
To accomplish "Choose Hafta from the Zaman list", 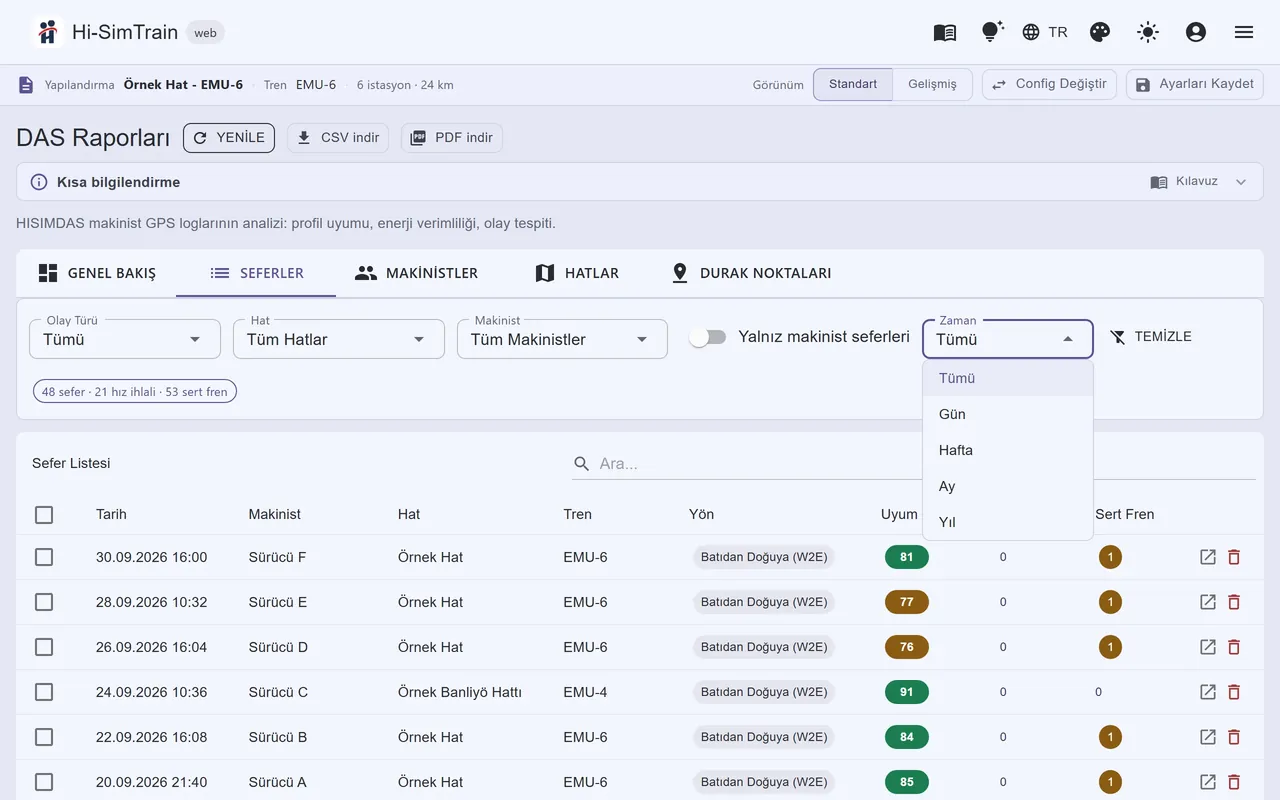I will (x=1008, y=450).
